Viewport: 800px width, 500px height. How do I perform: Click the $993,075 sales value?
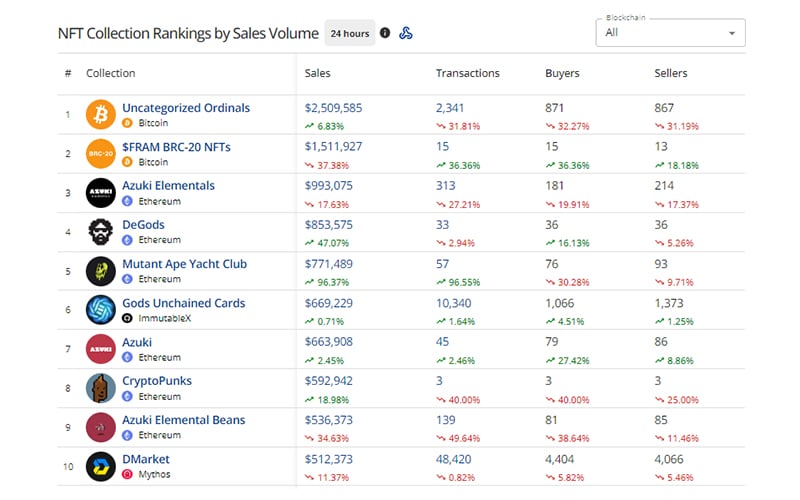tap(329, 186)
